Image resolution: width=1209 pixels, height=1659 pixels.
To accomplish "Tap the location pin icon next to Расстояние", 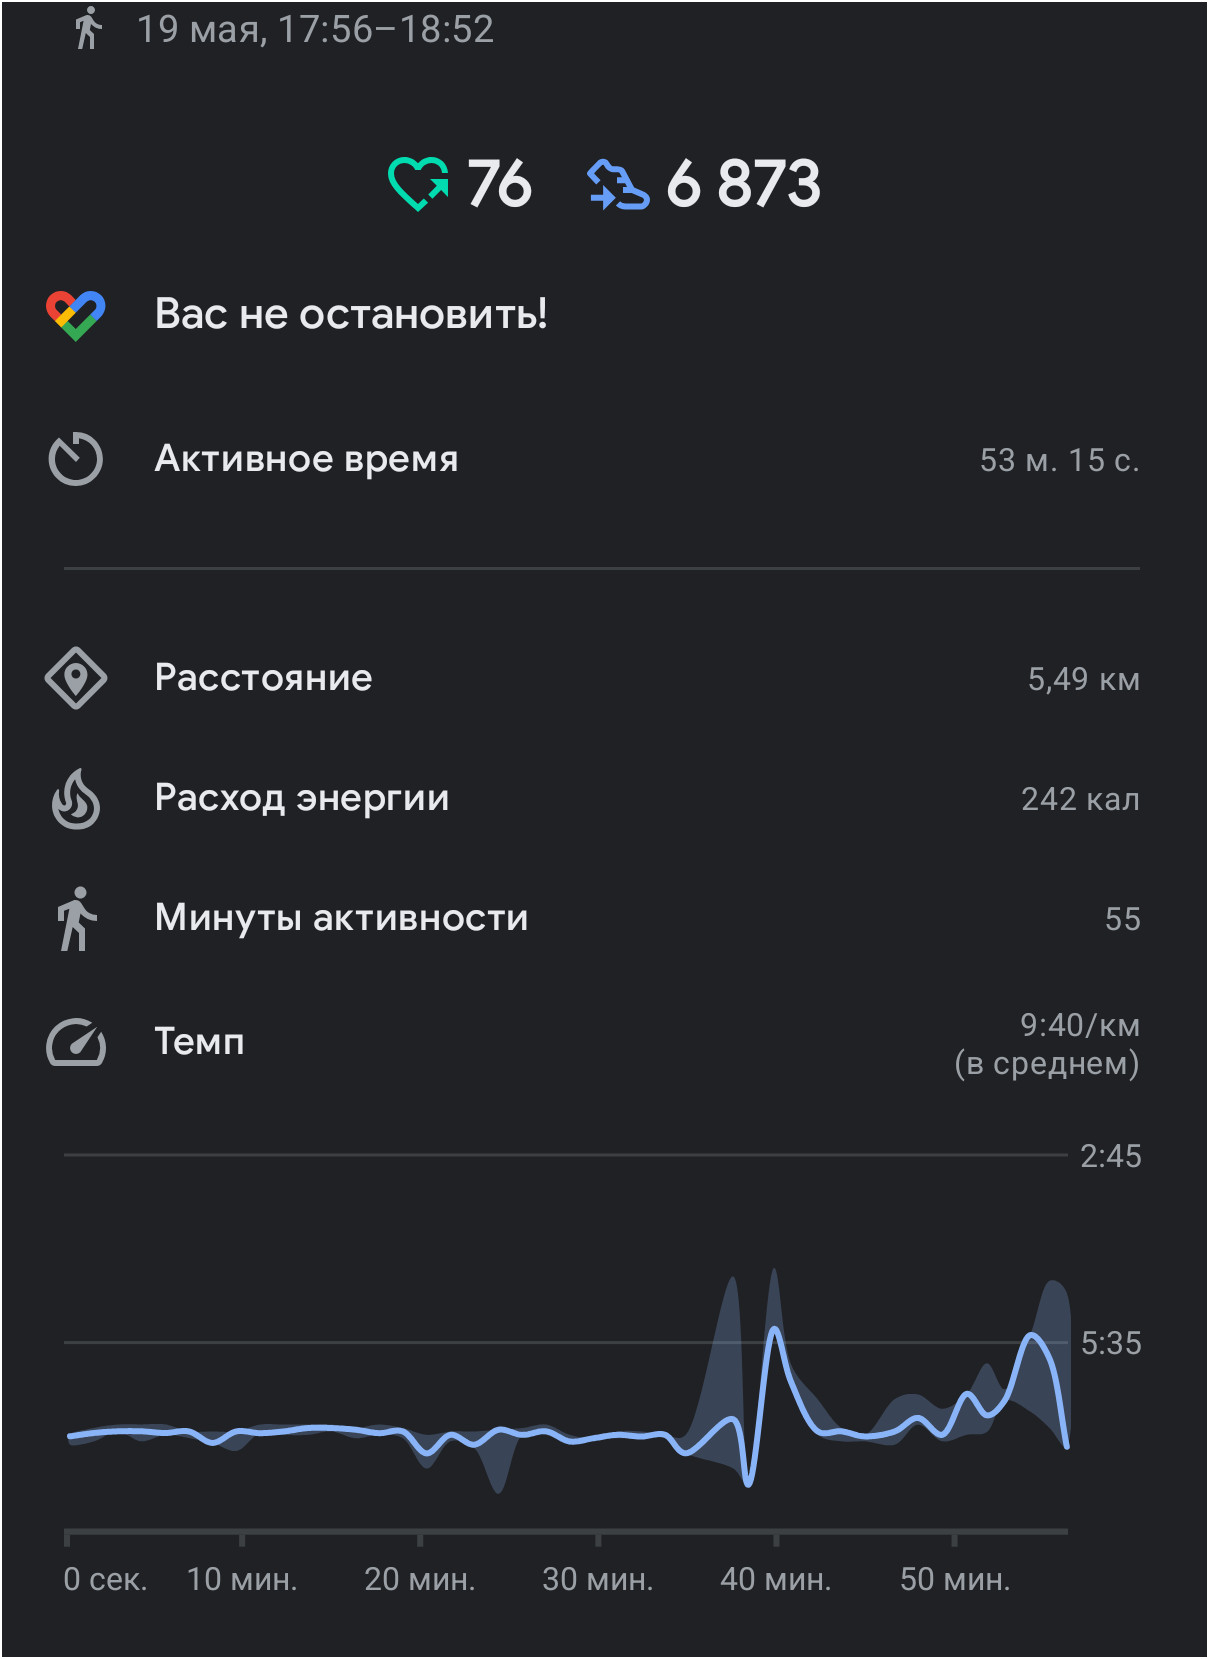I will point(76,679).
